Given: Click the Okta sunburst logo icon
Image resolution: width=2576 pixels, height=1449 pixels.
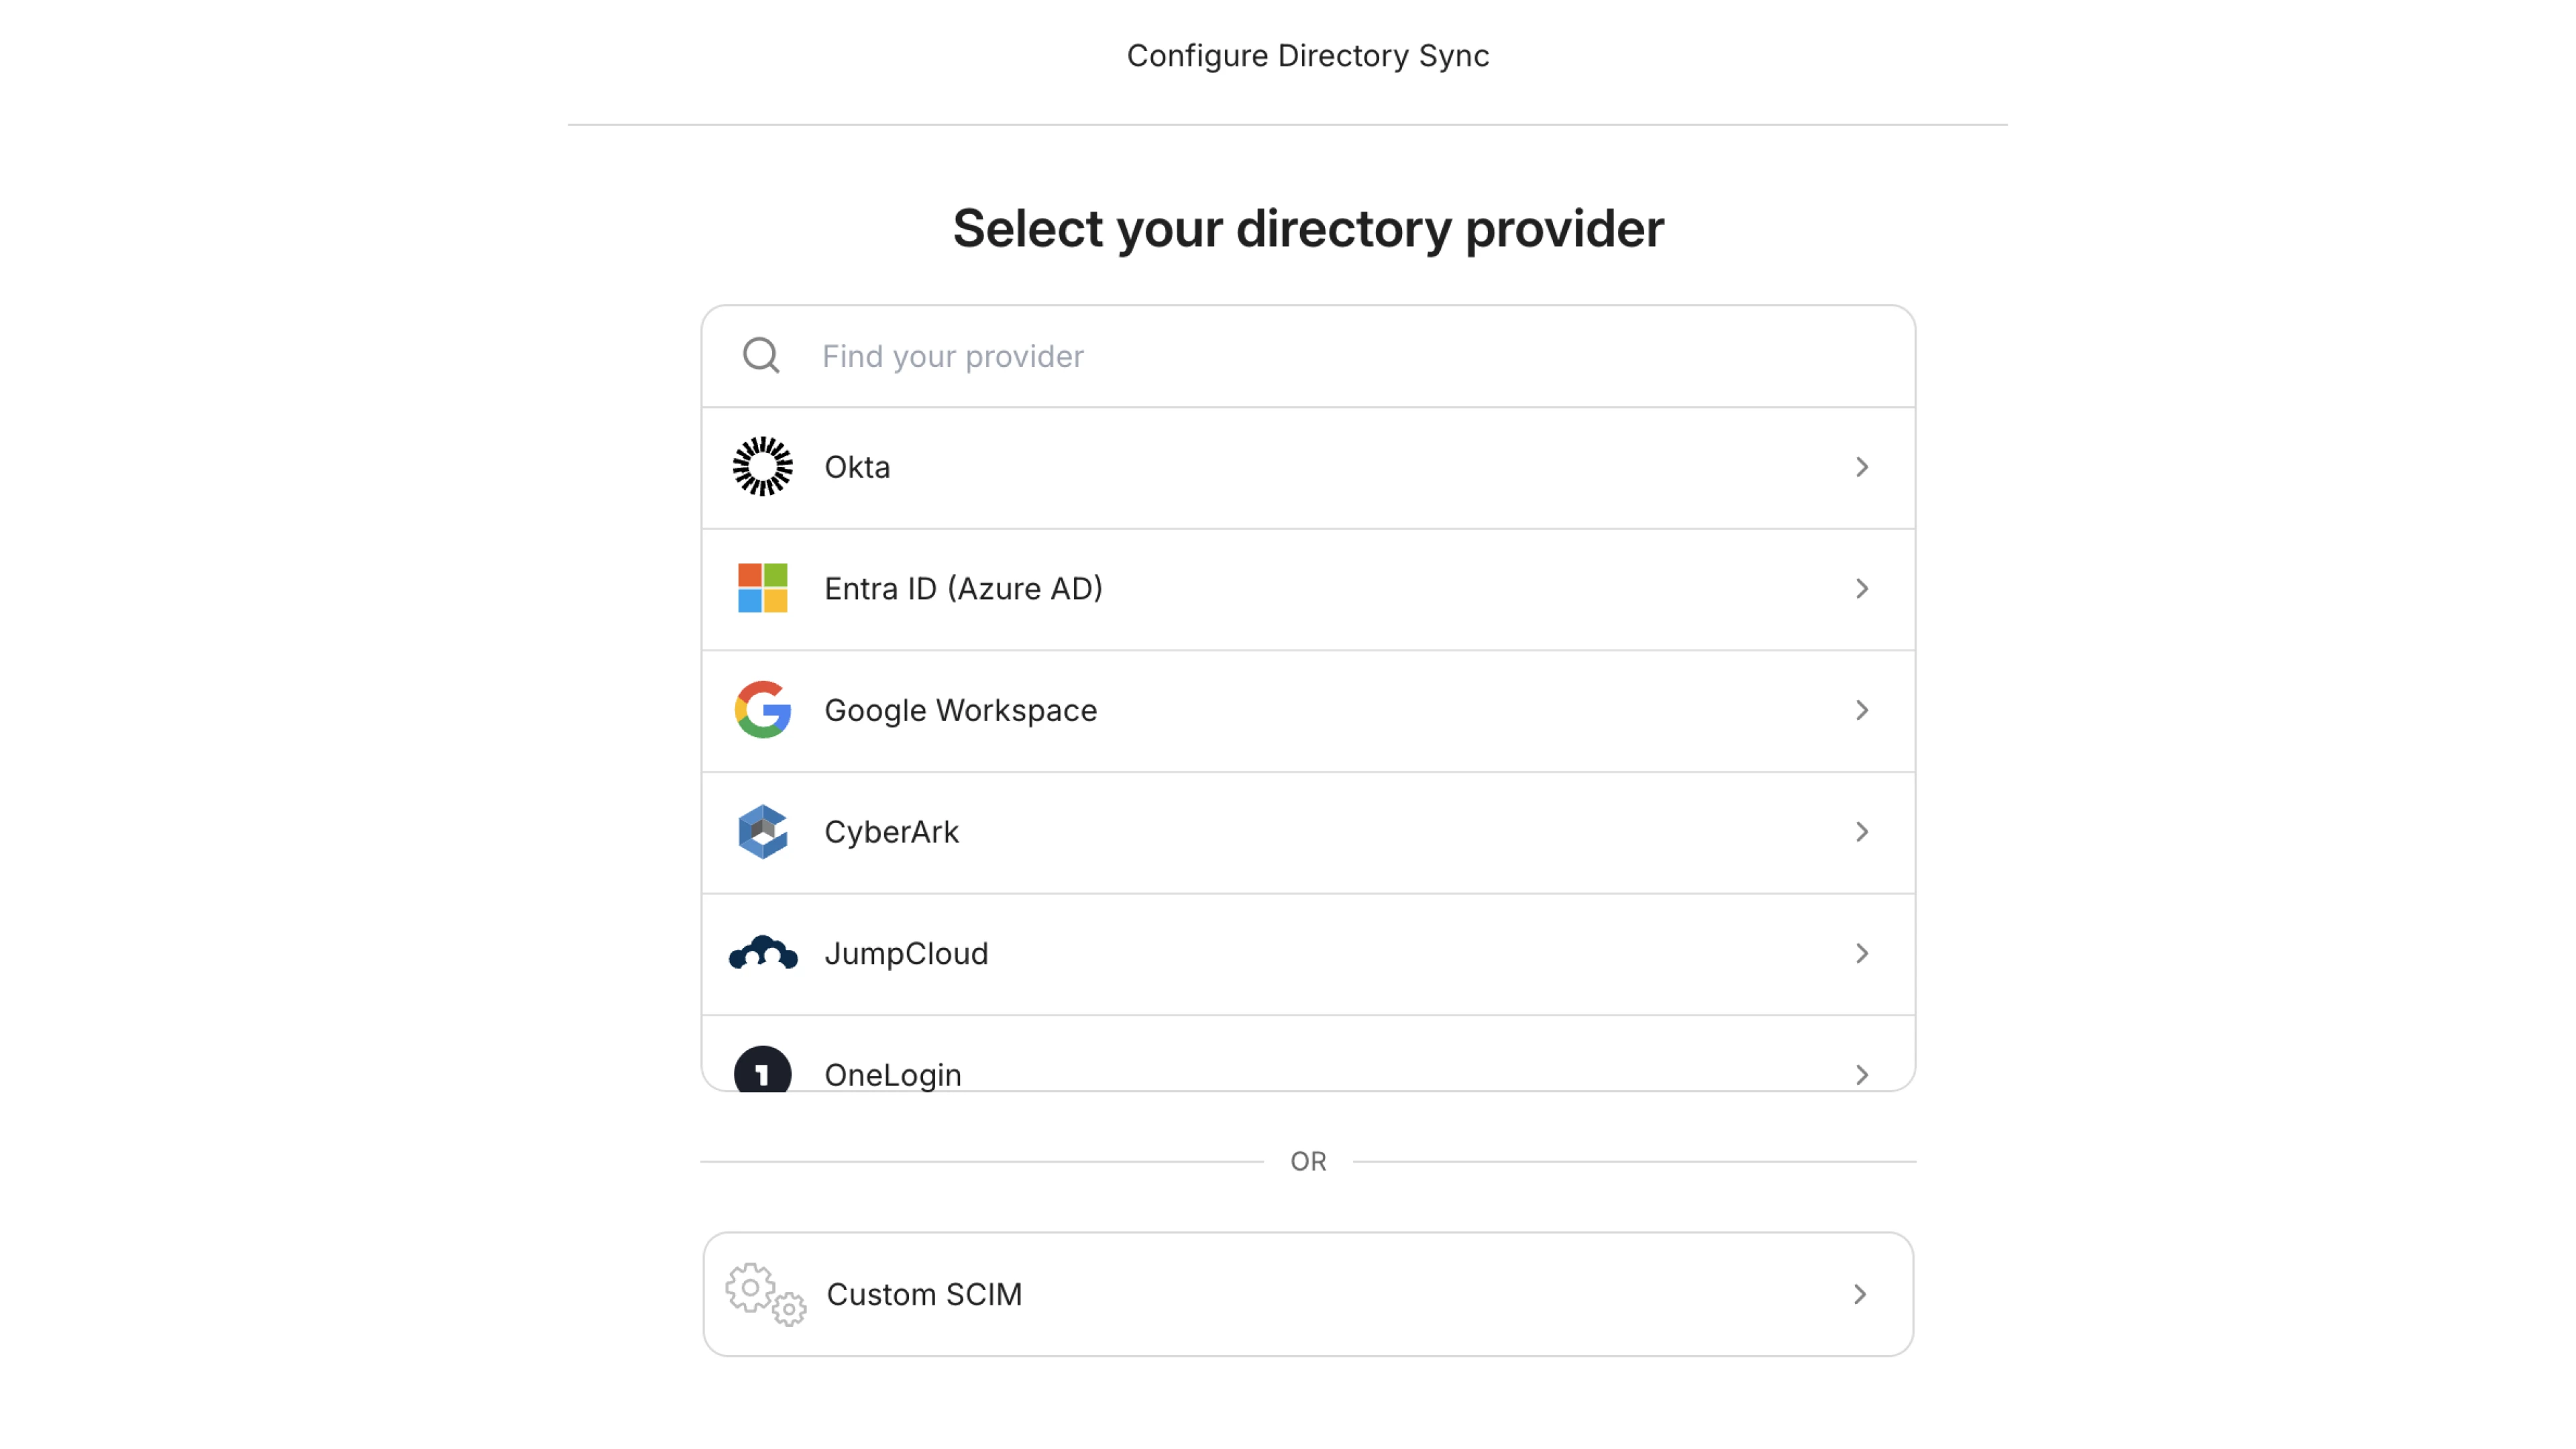Looking at the screenshot, I should [762, 467].
